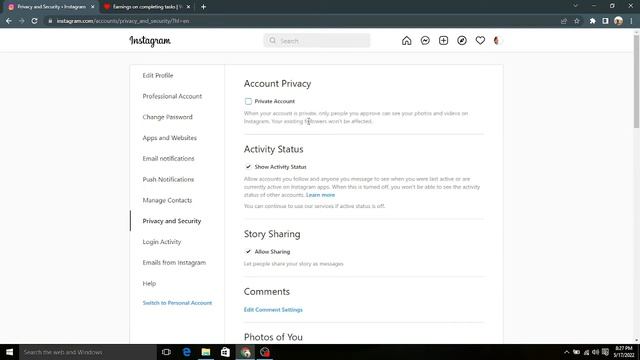
Task: Open the volume icon in system tray
Action: 596,352
